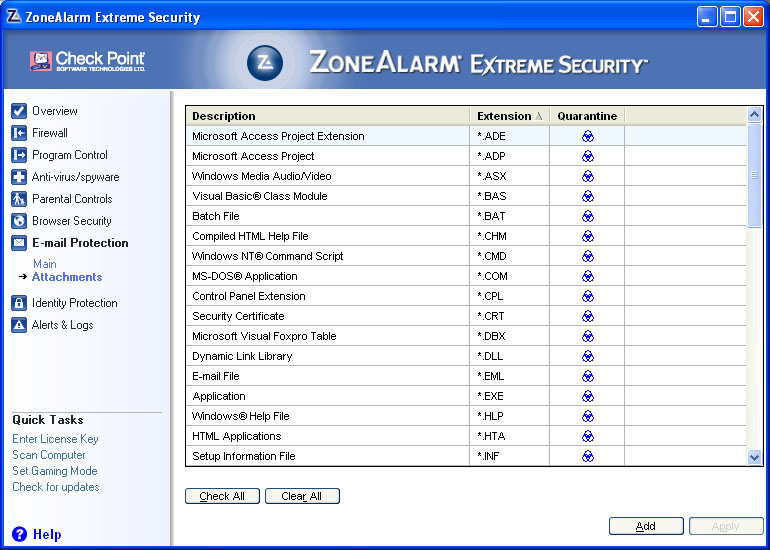Image resolution: width=770 pixels, height=550 pixels.
Task: Toggle quarantine for *.CHM extension
Action: coord(587,236)
